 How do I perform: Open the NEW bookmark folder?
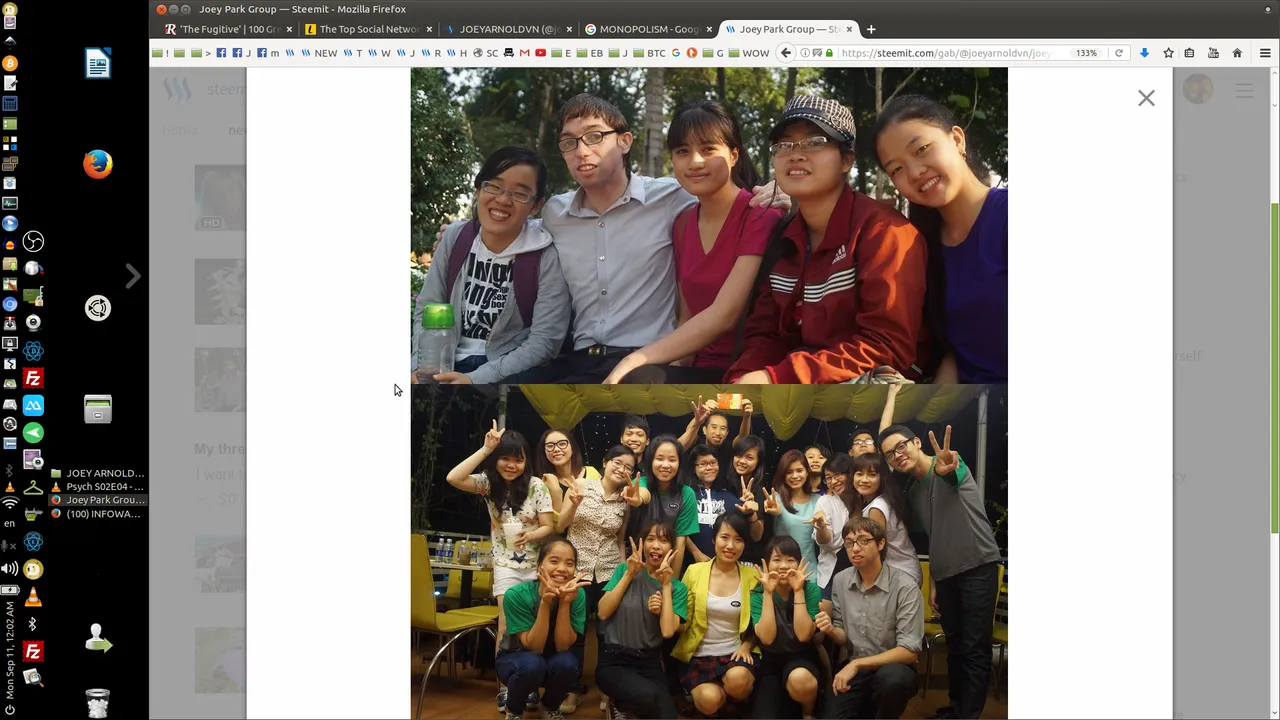tap(320, 53)
